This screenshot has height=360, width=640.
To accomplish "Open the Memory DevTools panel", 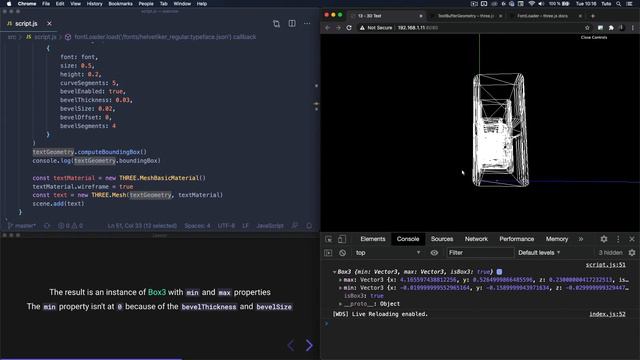I will (557, 239).
